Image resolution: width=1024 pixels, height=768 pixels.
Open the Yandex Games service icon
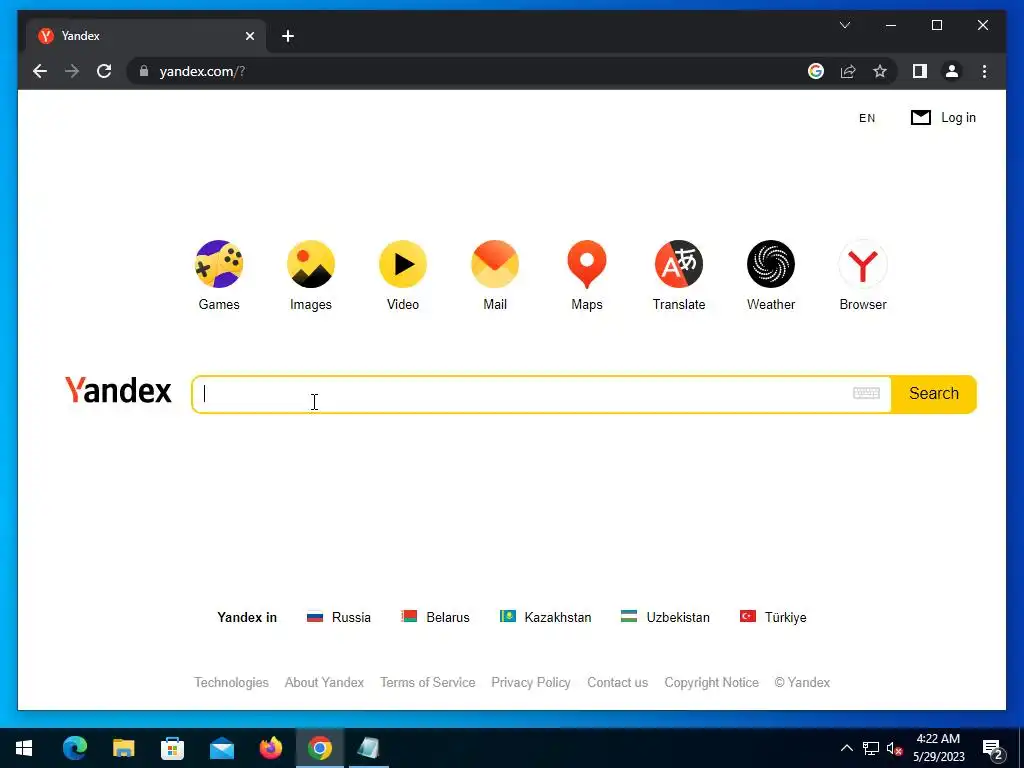219,264
